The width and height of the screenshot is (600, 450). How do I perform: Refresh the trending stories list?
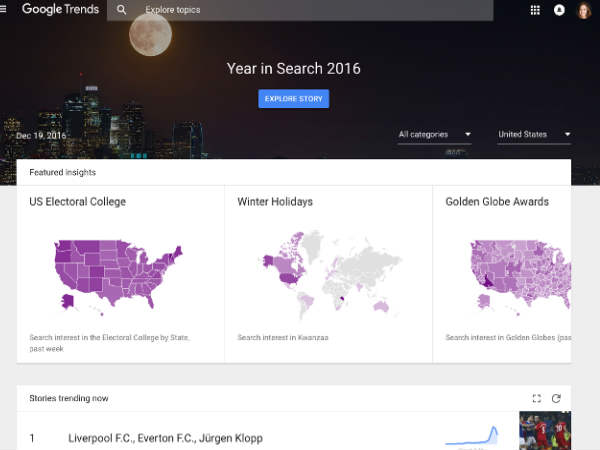556,398
